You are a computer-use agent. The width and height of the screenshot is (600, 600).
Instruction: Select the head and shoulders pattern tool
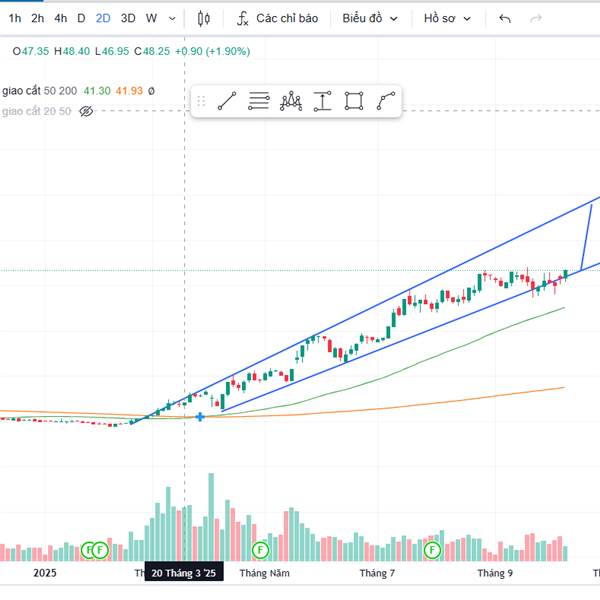(x=291, y=101)
